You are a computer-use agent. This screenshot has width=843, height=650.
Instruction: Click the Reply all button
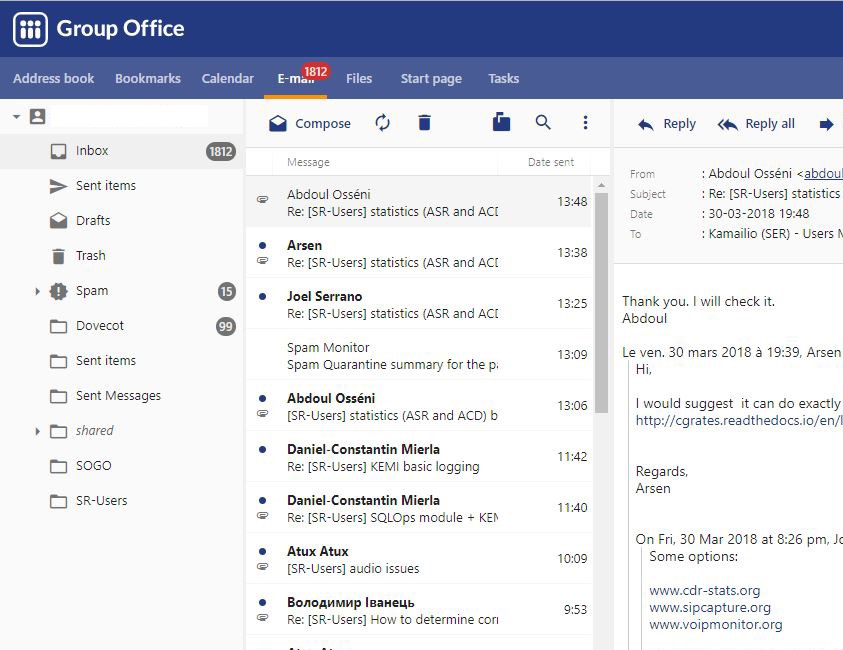point(756,123)
